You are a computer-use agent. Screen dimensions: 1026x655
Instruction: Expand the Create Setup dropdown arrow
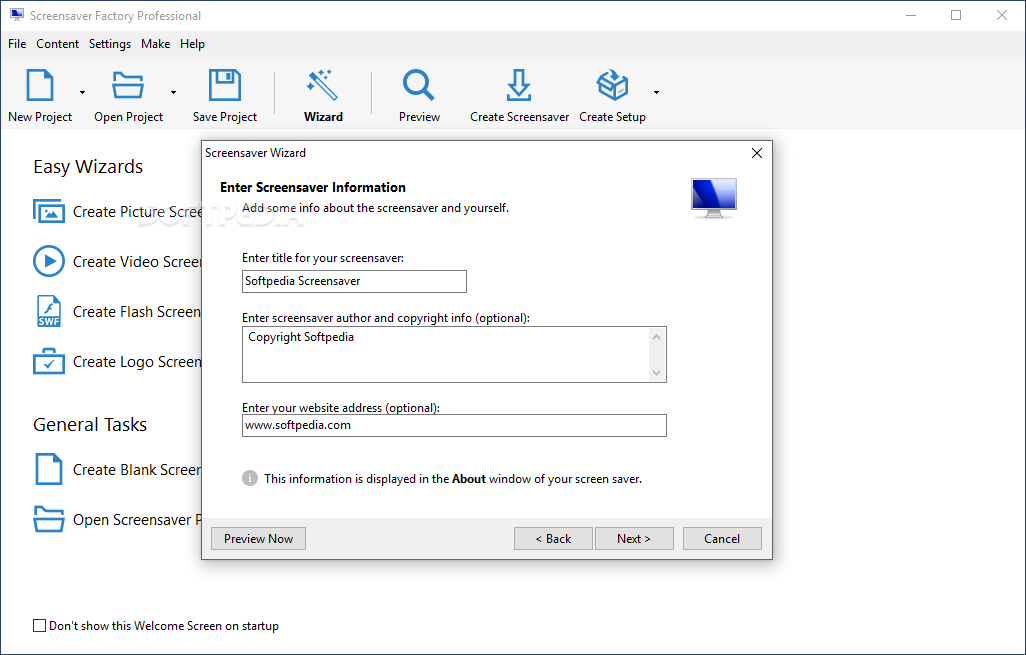pyautogui.click(x=656, y=92)
